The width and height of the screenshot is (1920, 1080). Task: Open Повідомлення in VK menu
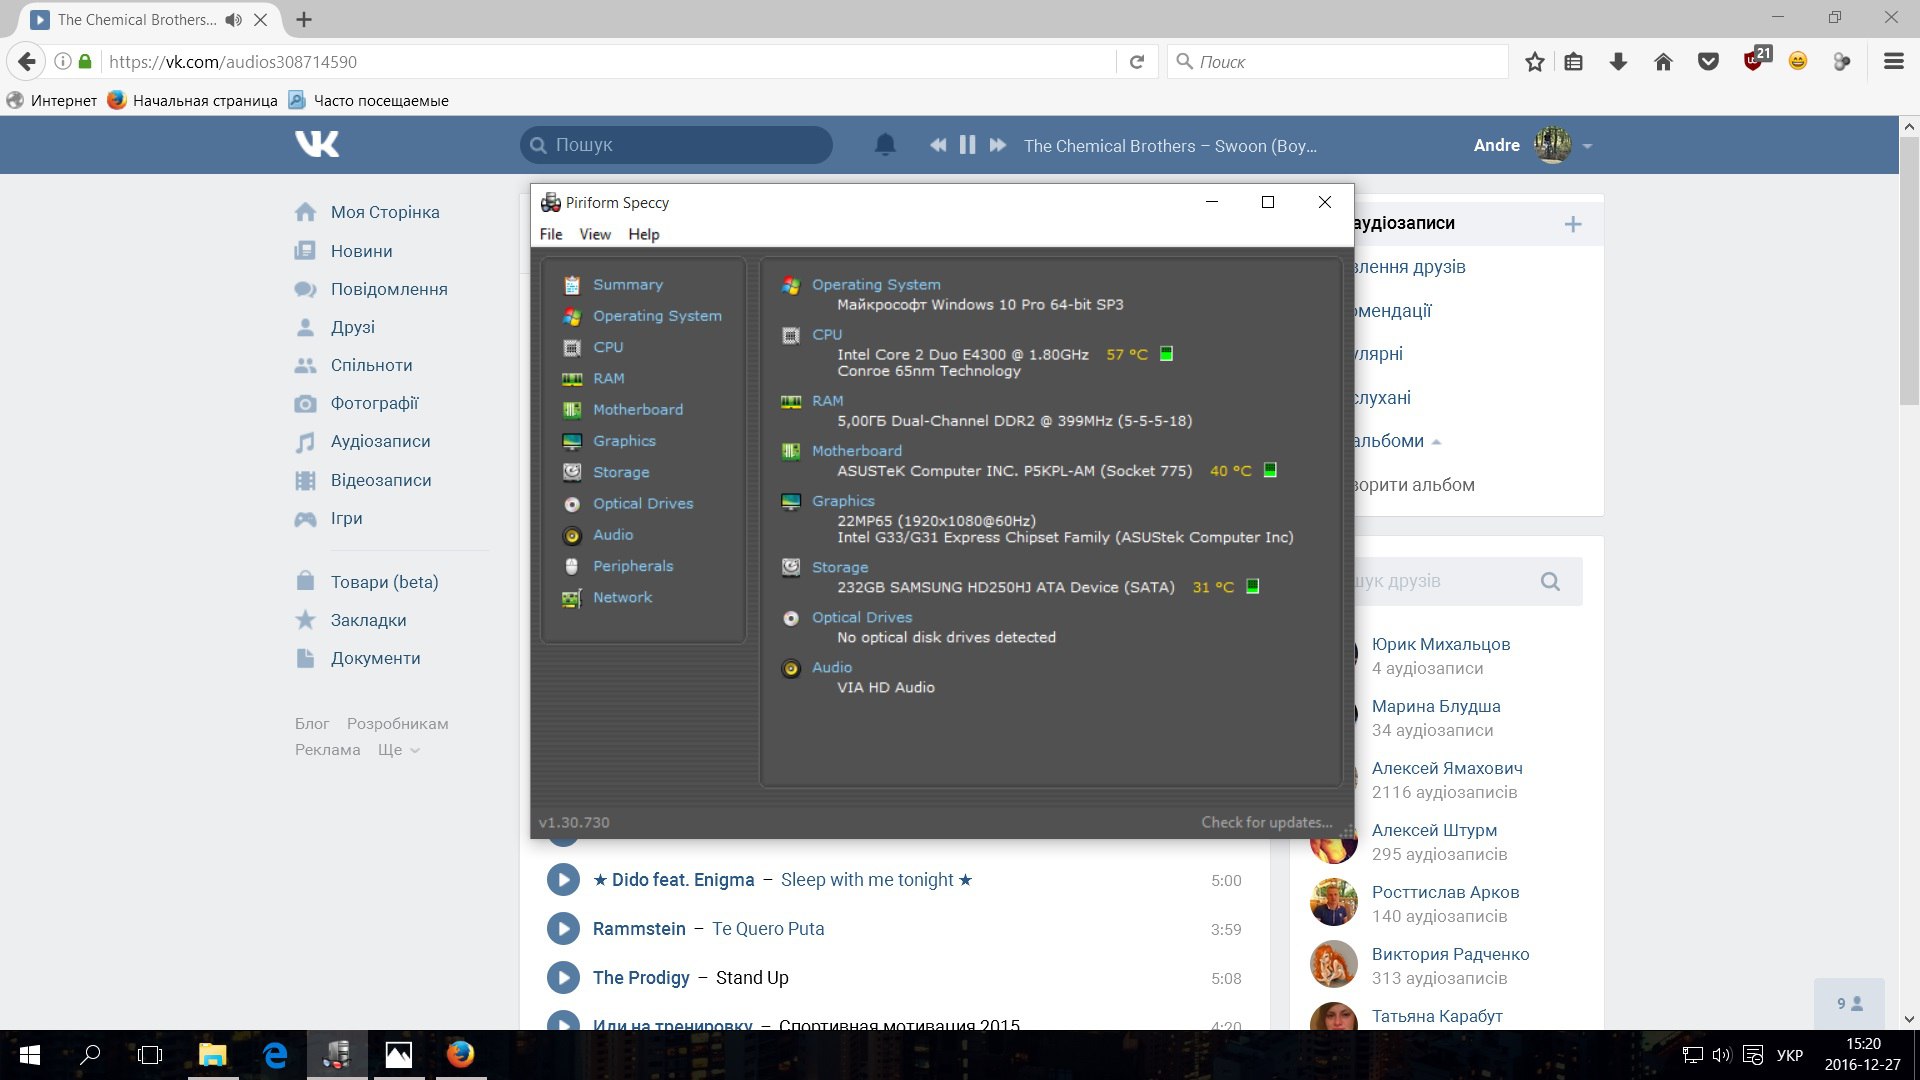(389, 289)
